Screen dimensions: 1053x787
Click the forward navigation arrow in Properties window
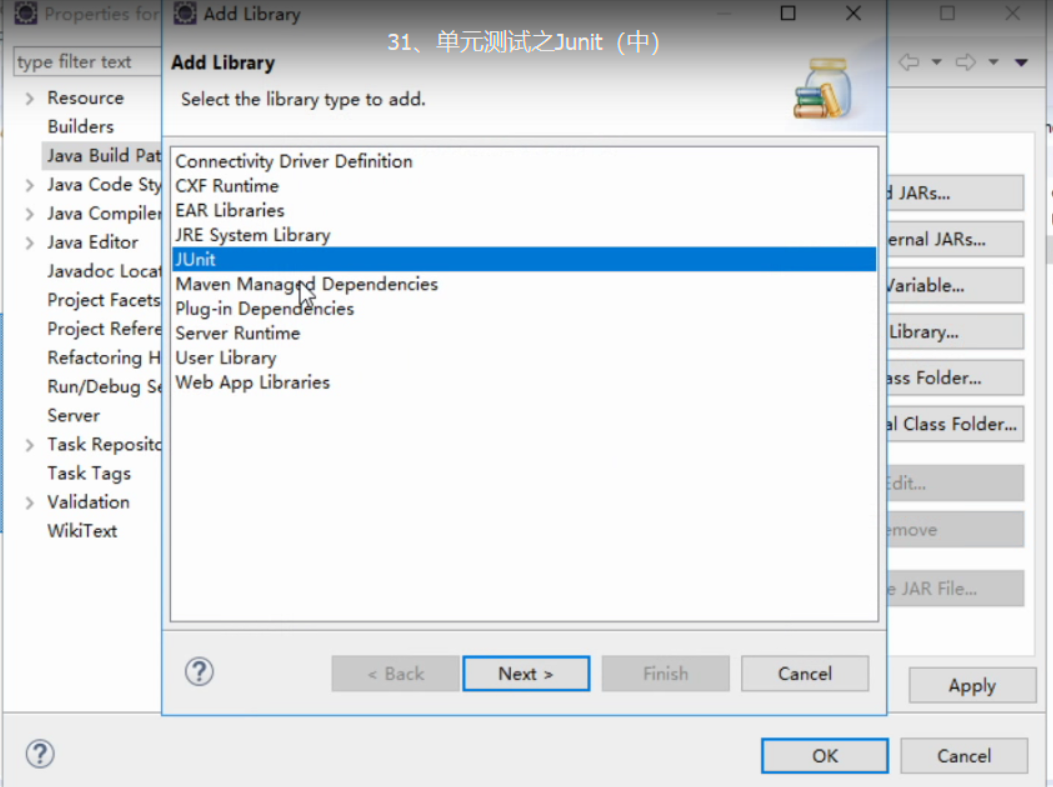966,62
